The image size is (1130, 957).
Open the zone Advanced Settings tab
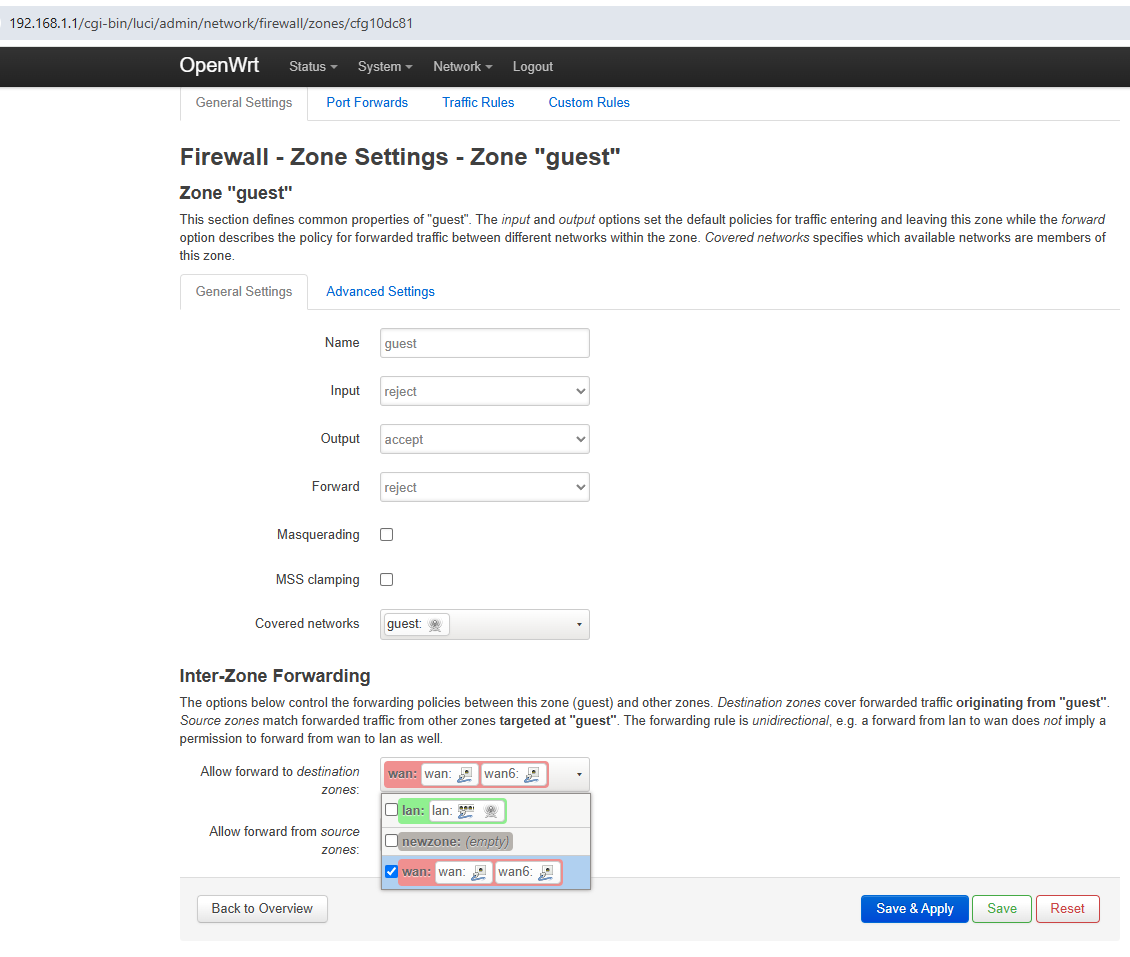point(380,291)
